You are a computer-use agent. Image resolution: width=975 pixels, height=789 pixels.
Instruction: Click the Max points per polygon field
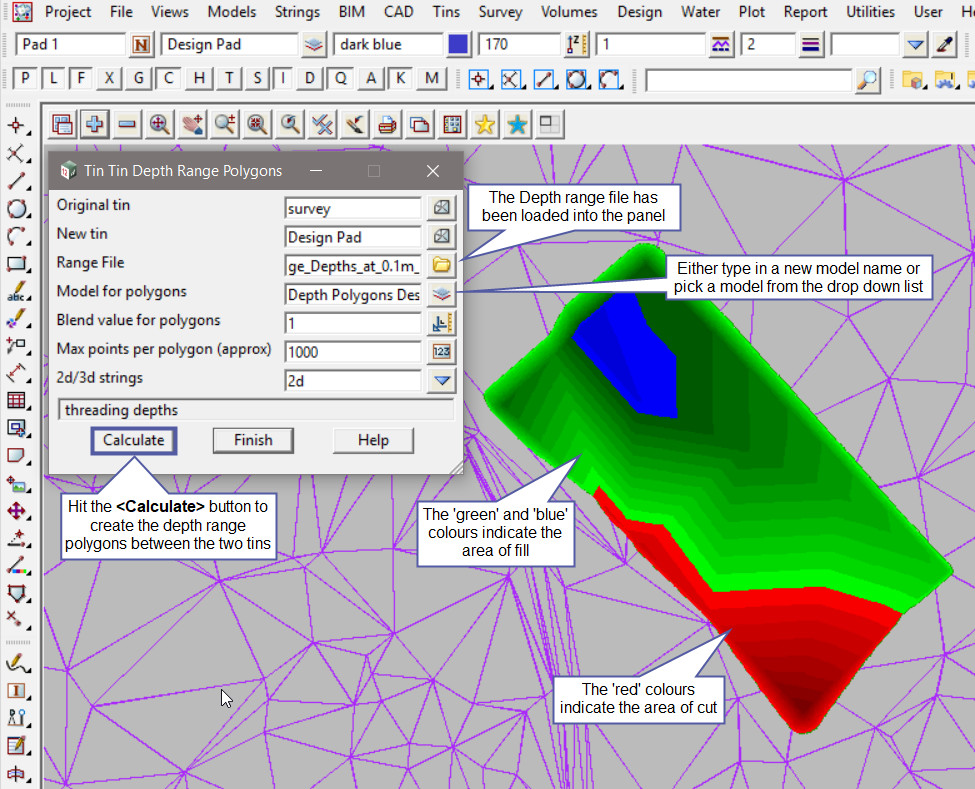353,352
